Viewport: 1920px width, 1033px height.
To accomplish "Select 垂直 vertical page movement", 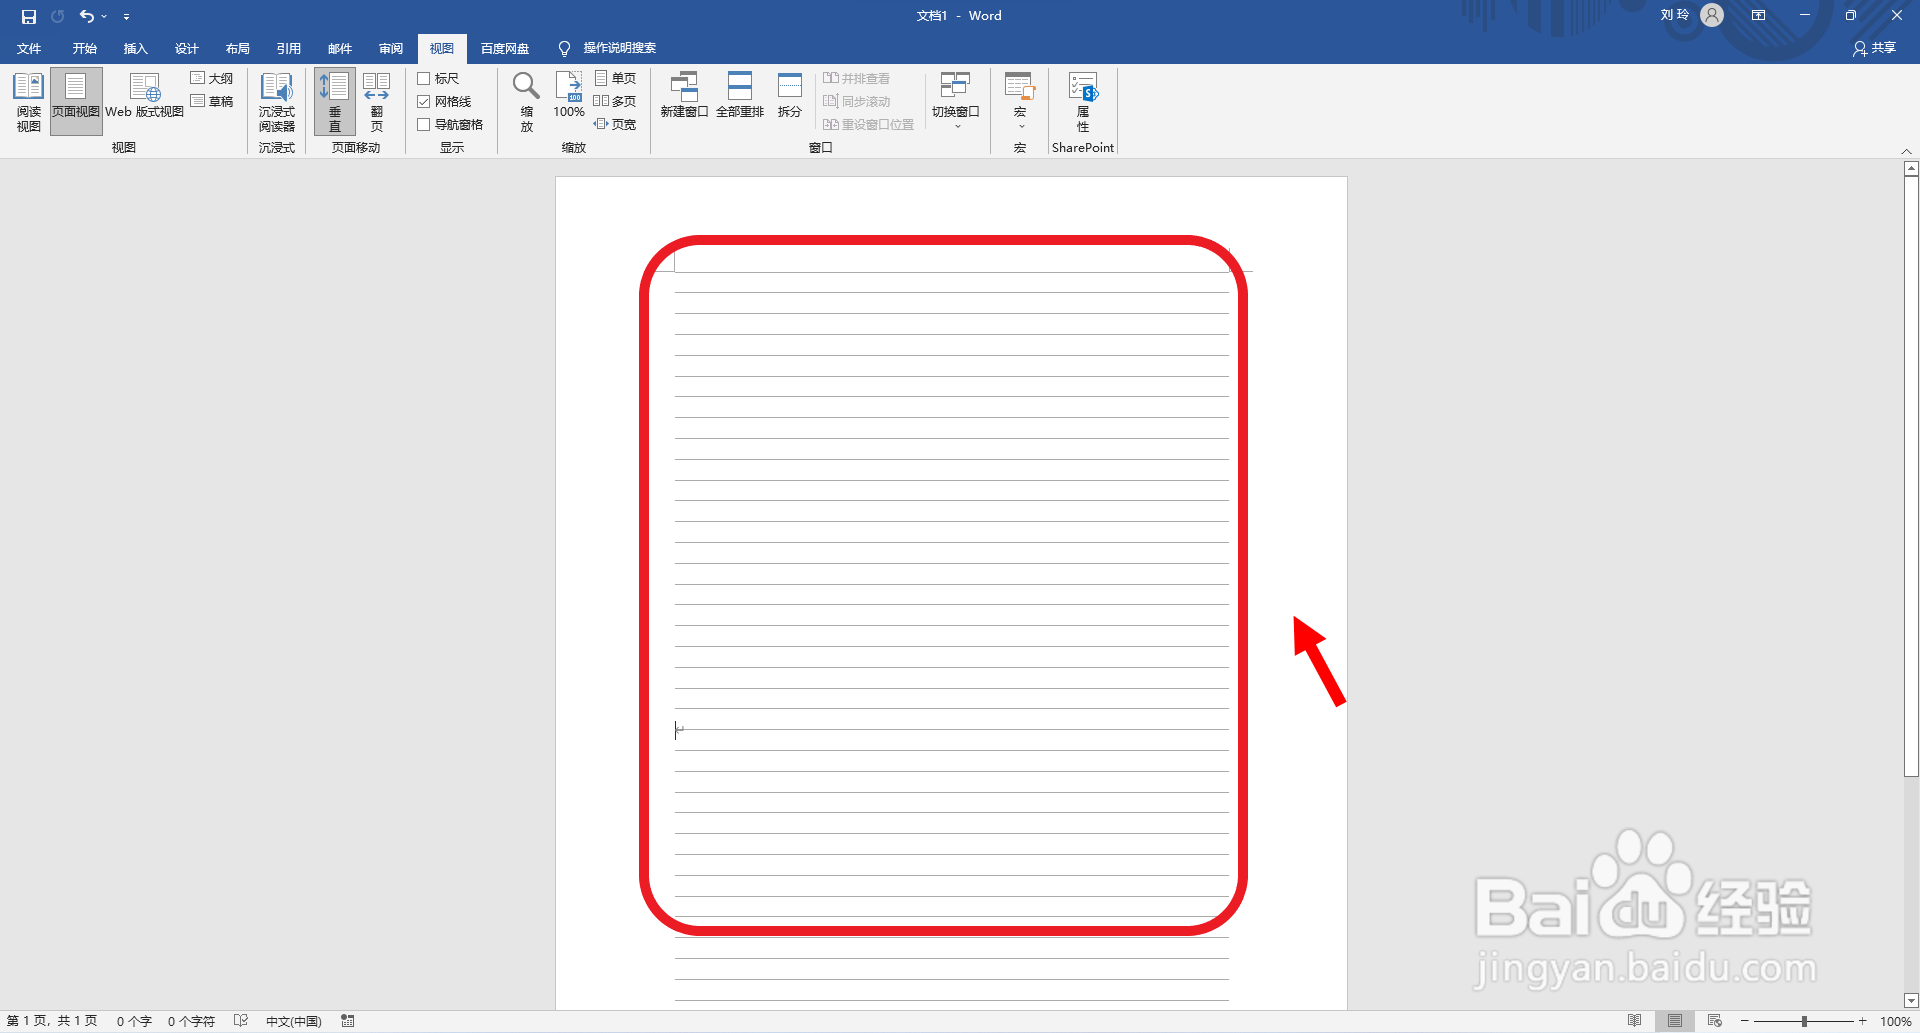I will pos(335,102).
